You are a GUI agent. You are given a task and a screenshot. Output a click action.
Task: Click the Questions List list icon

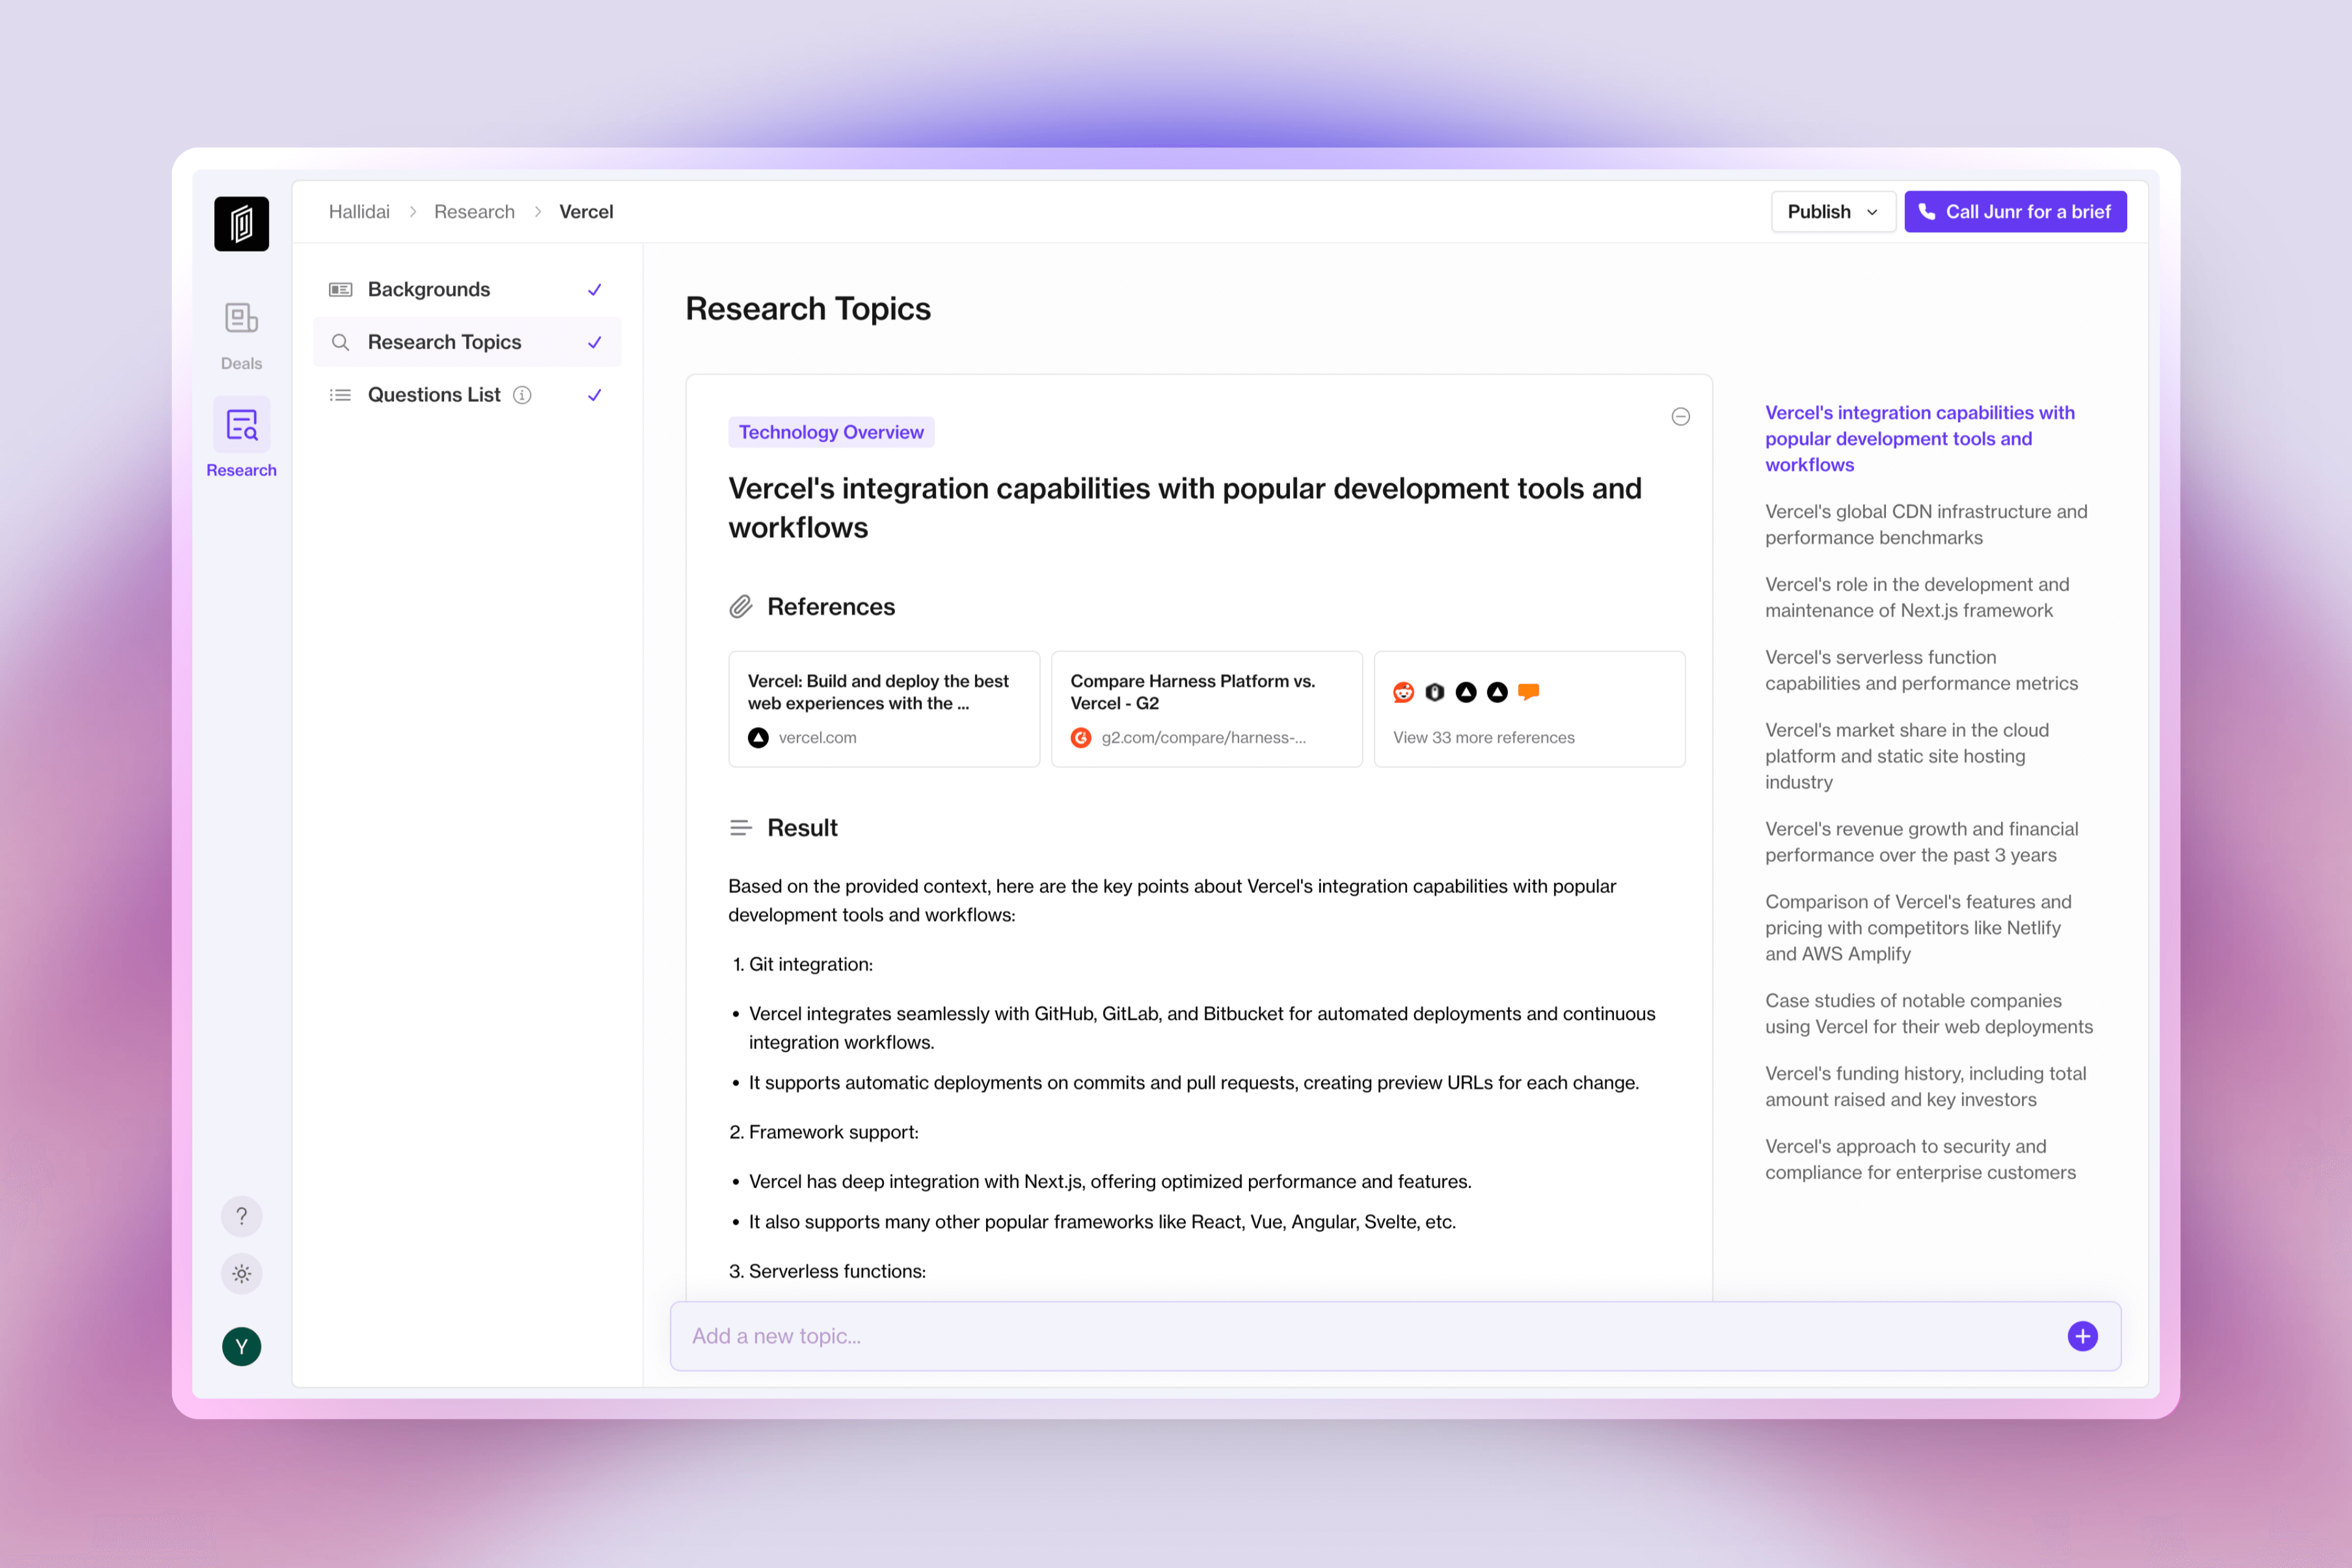[341, 395]
